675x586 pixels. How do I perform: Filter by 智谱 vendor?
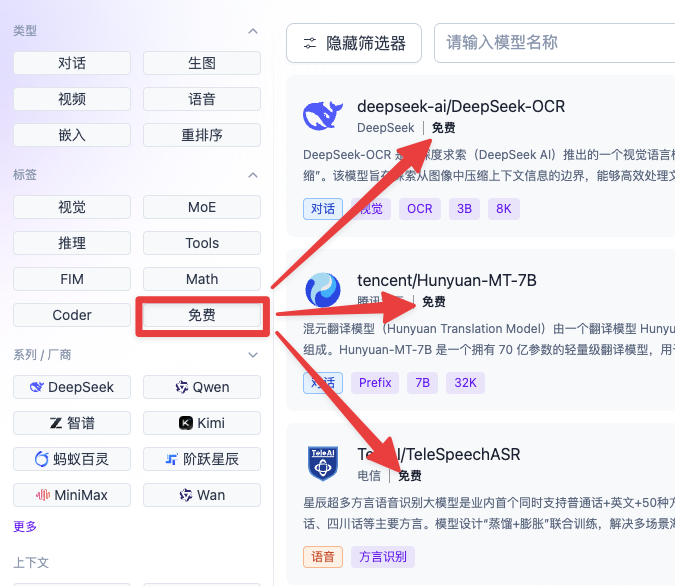pos(72,423)
